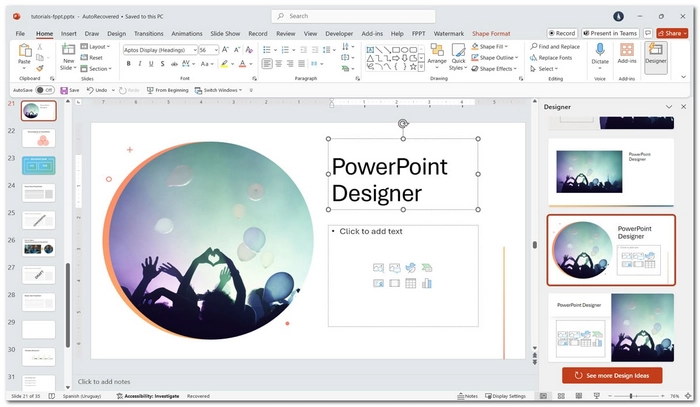The width and height of the screenshot is (700, 407).
Task: Expand the Switch Windows dropdown
Action: (x=218, y=90)
